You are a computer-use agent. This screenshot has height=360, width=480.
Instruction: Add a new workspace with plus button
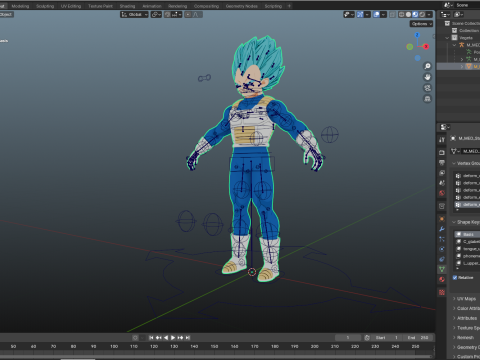[289, 6]
